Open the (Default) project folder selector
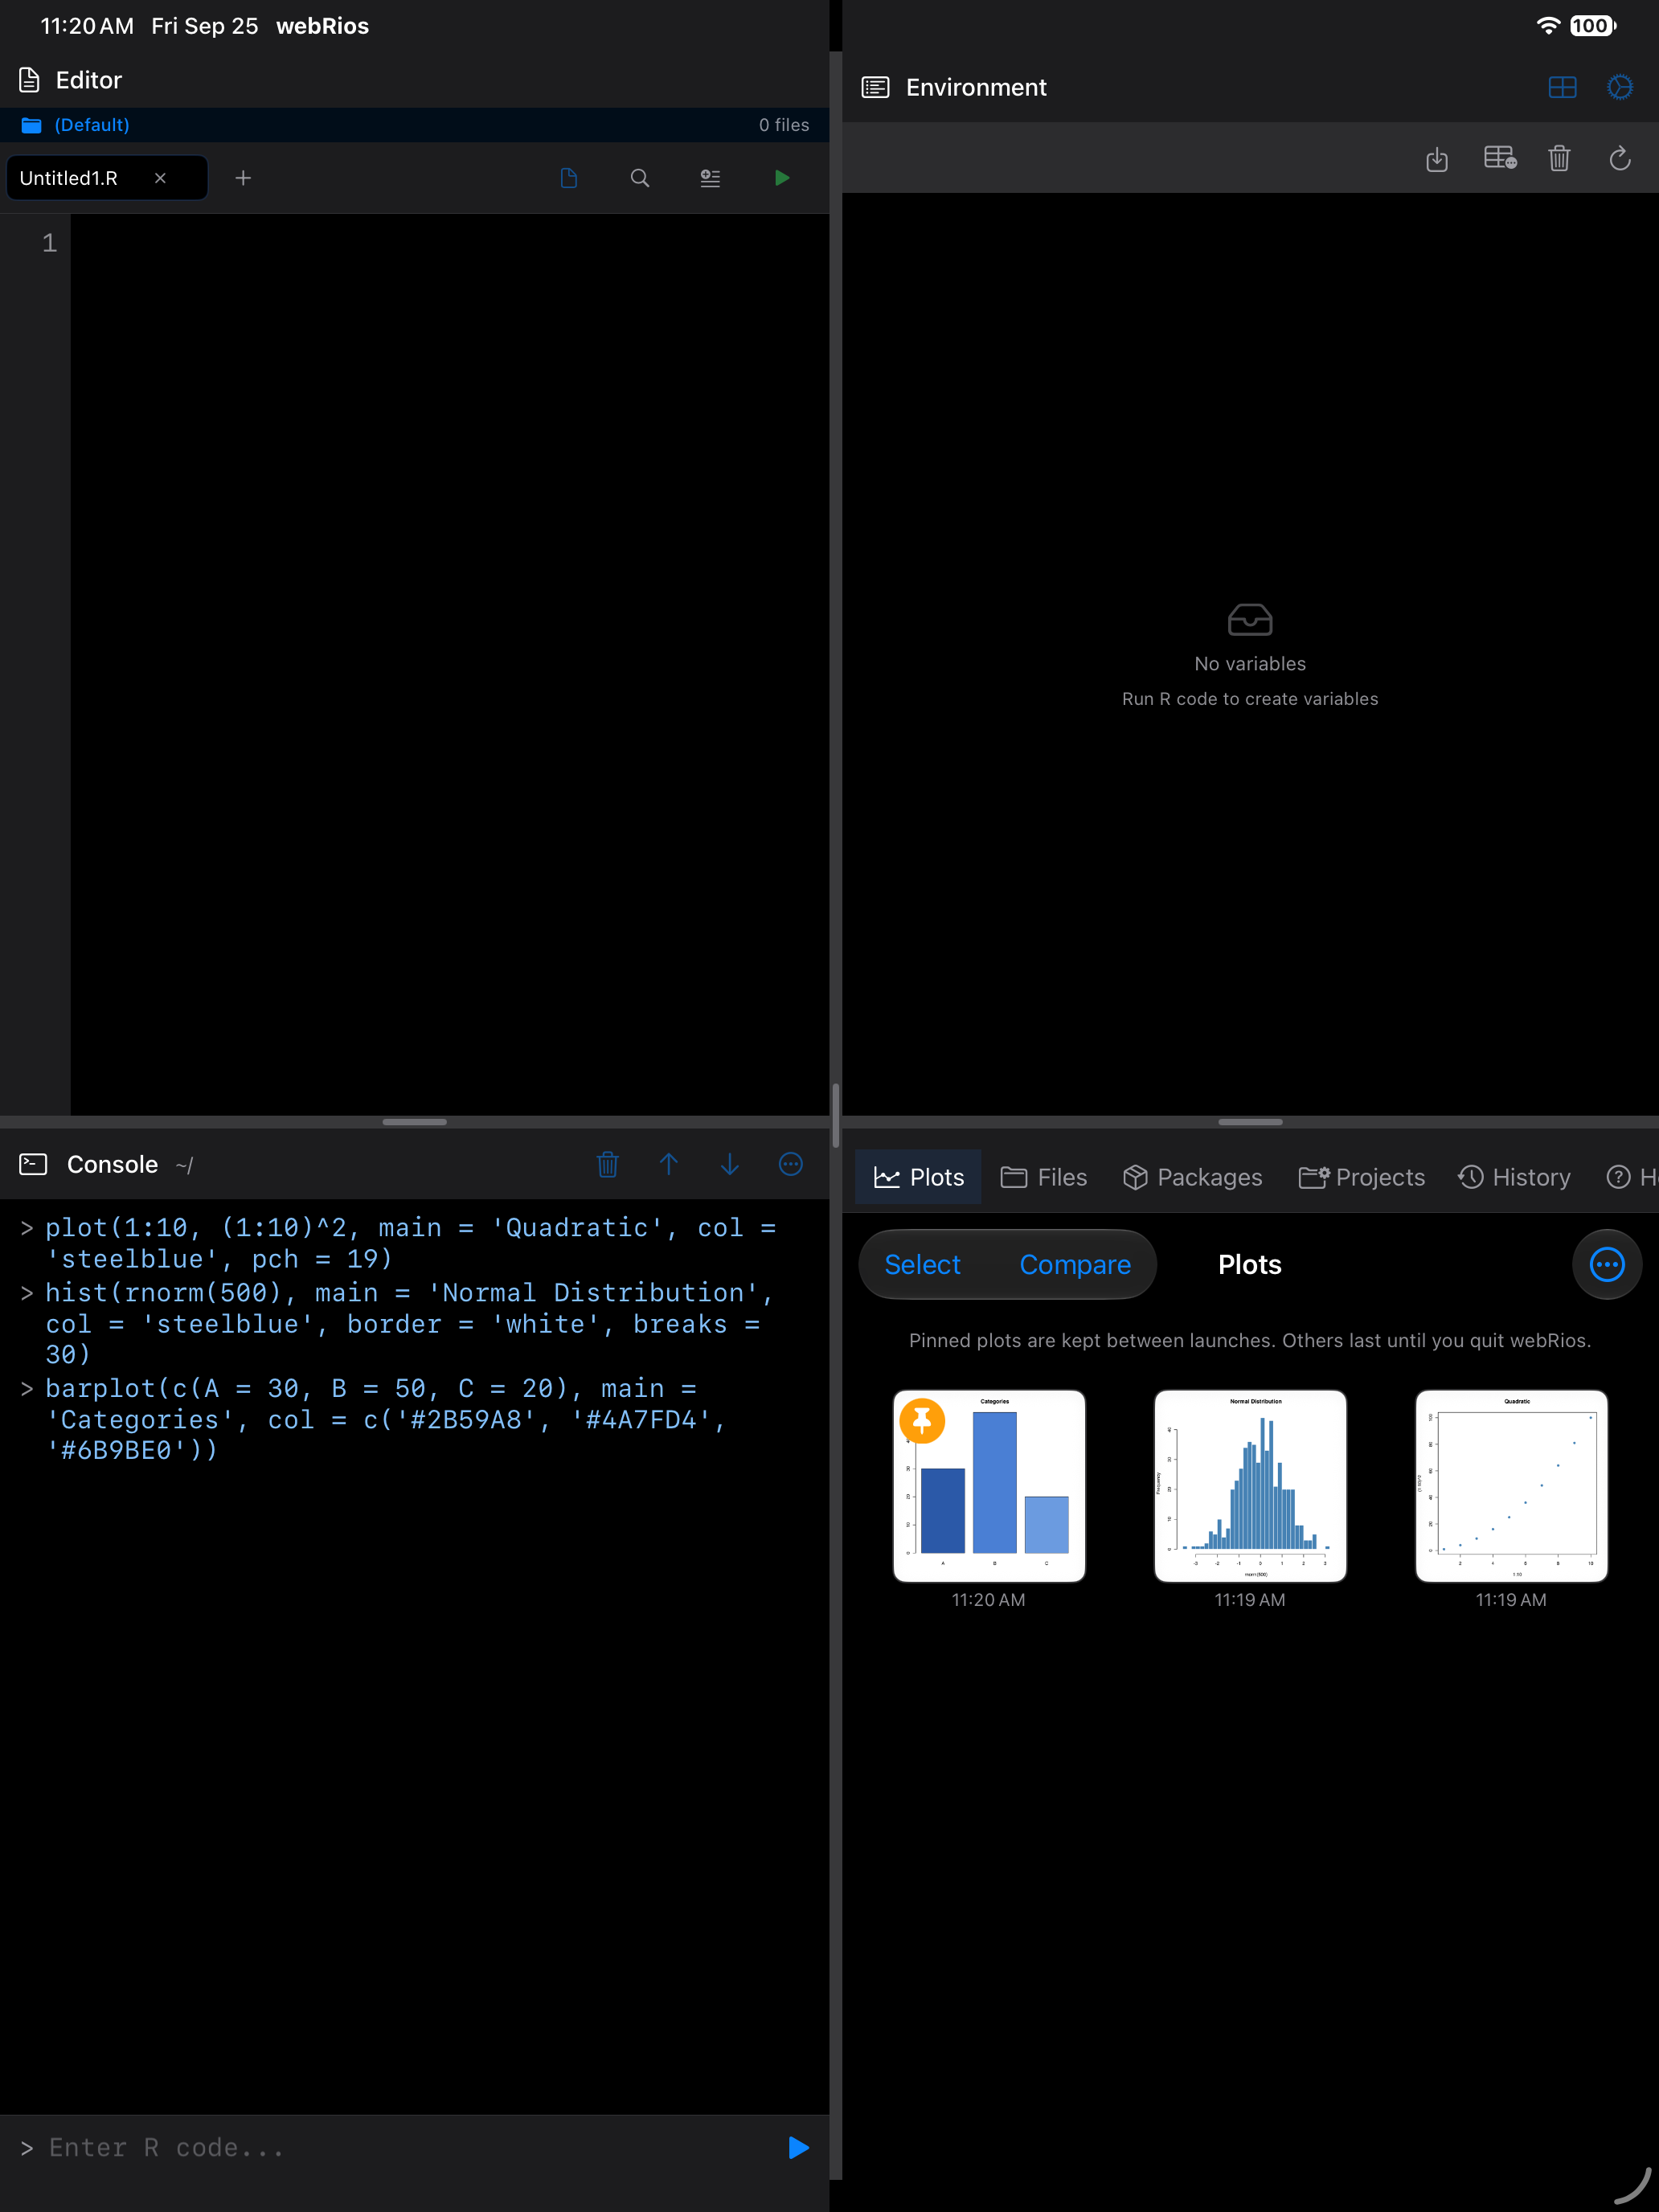1659x2212 pixels. click(x=76, y=125)
